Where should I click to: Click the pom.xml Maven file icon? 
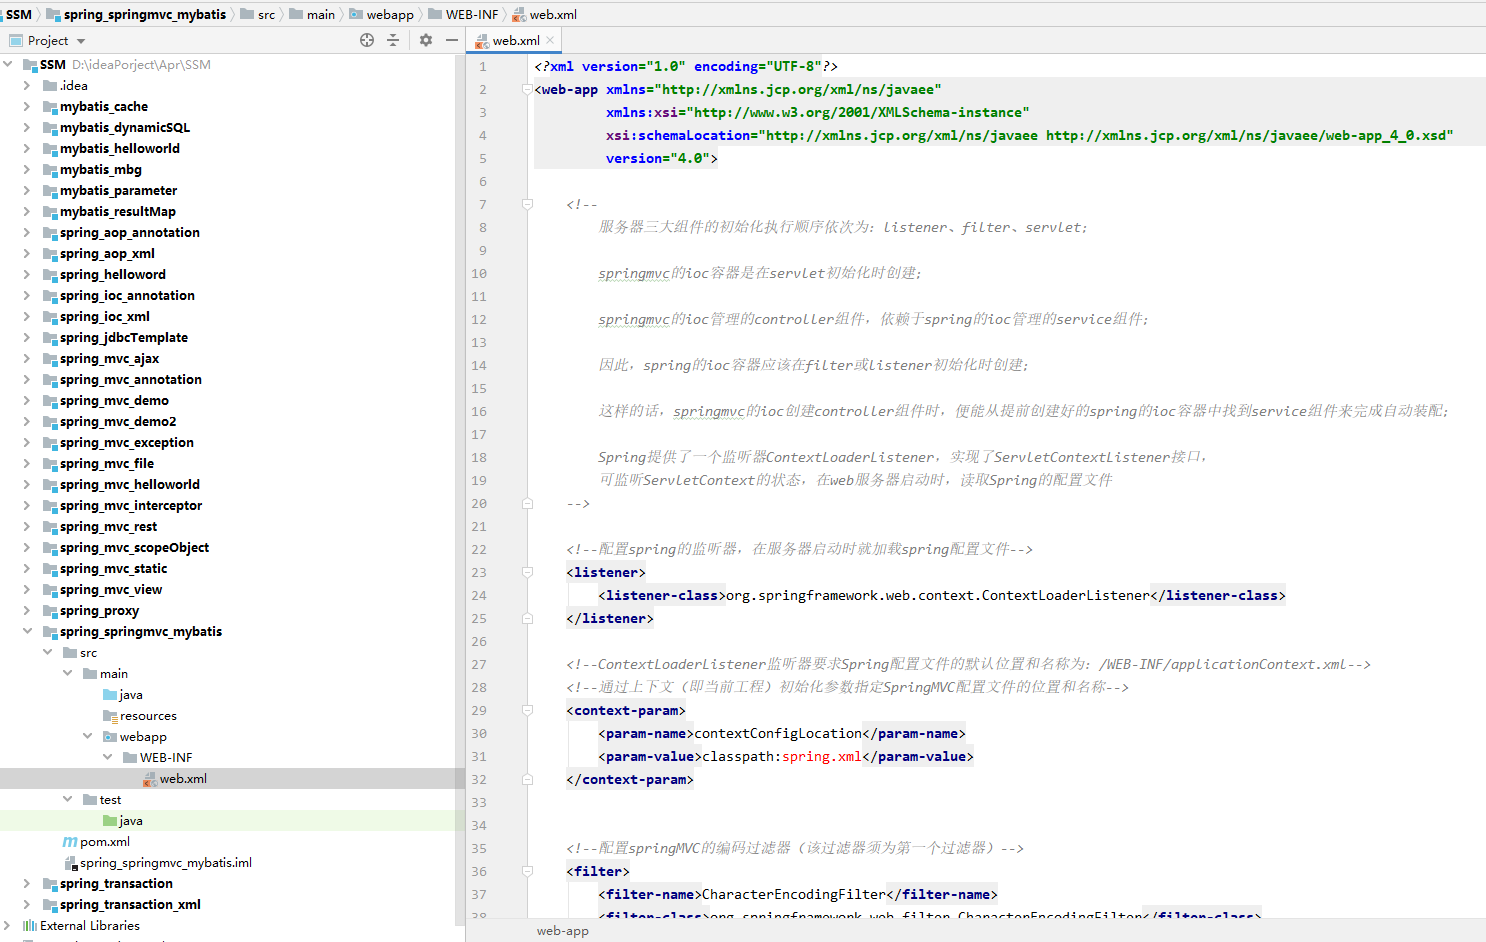(x=70, y=841)
